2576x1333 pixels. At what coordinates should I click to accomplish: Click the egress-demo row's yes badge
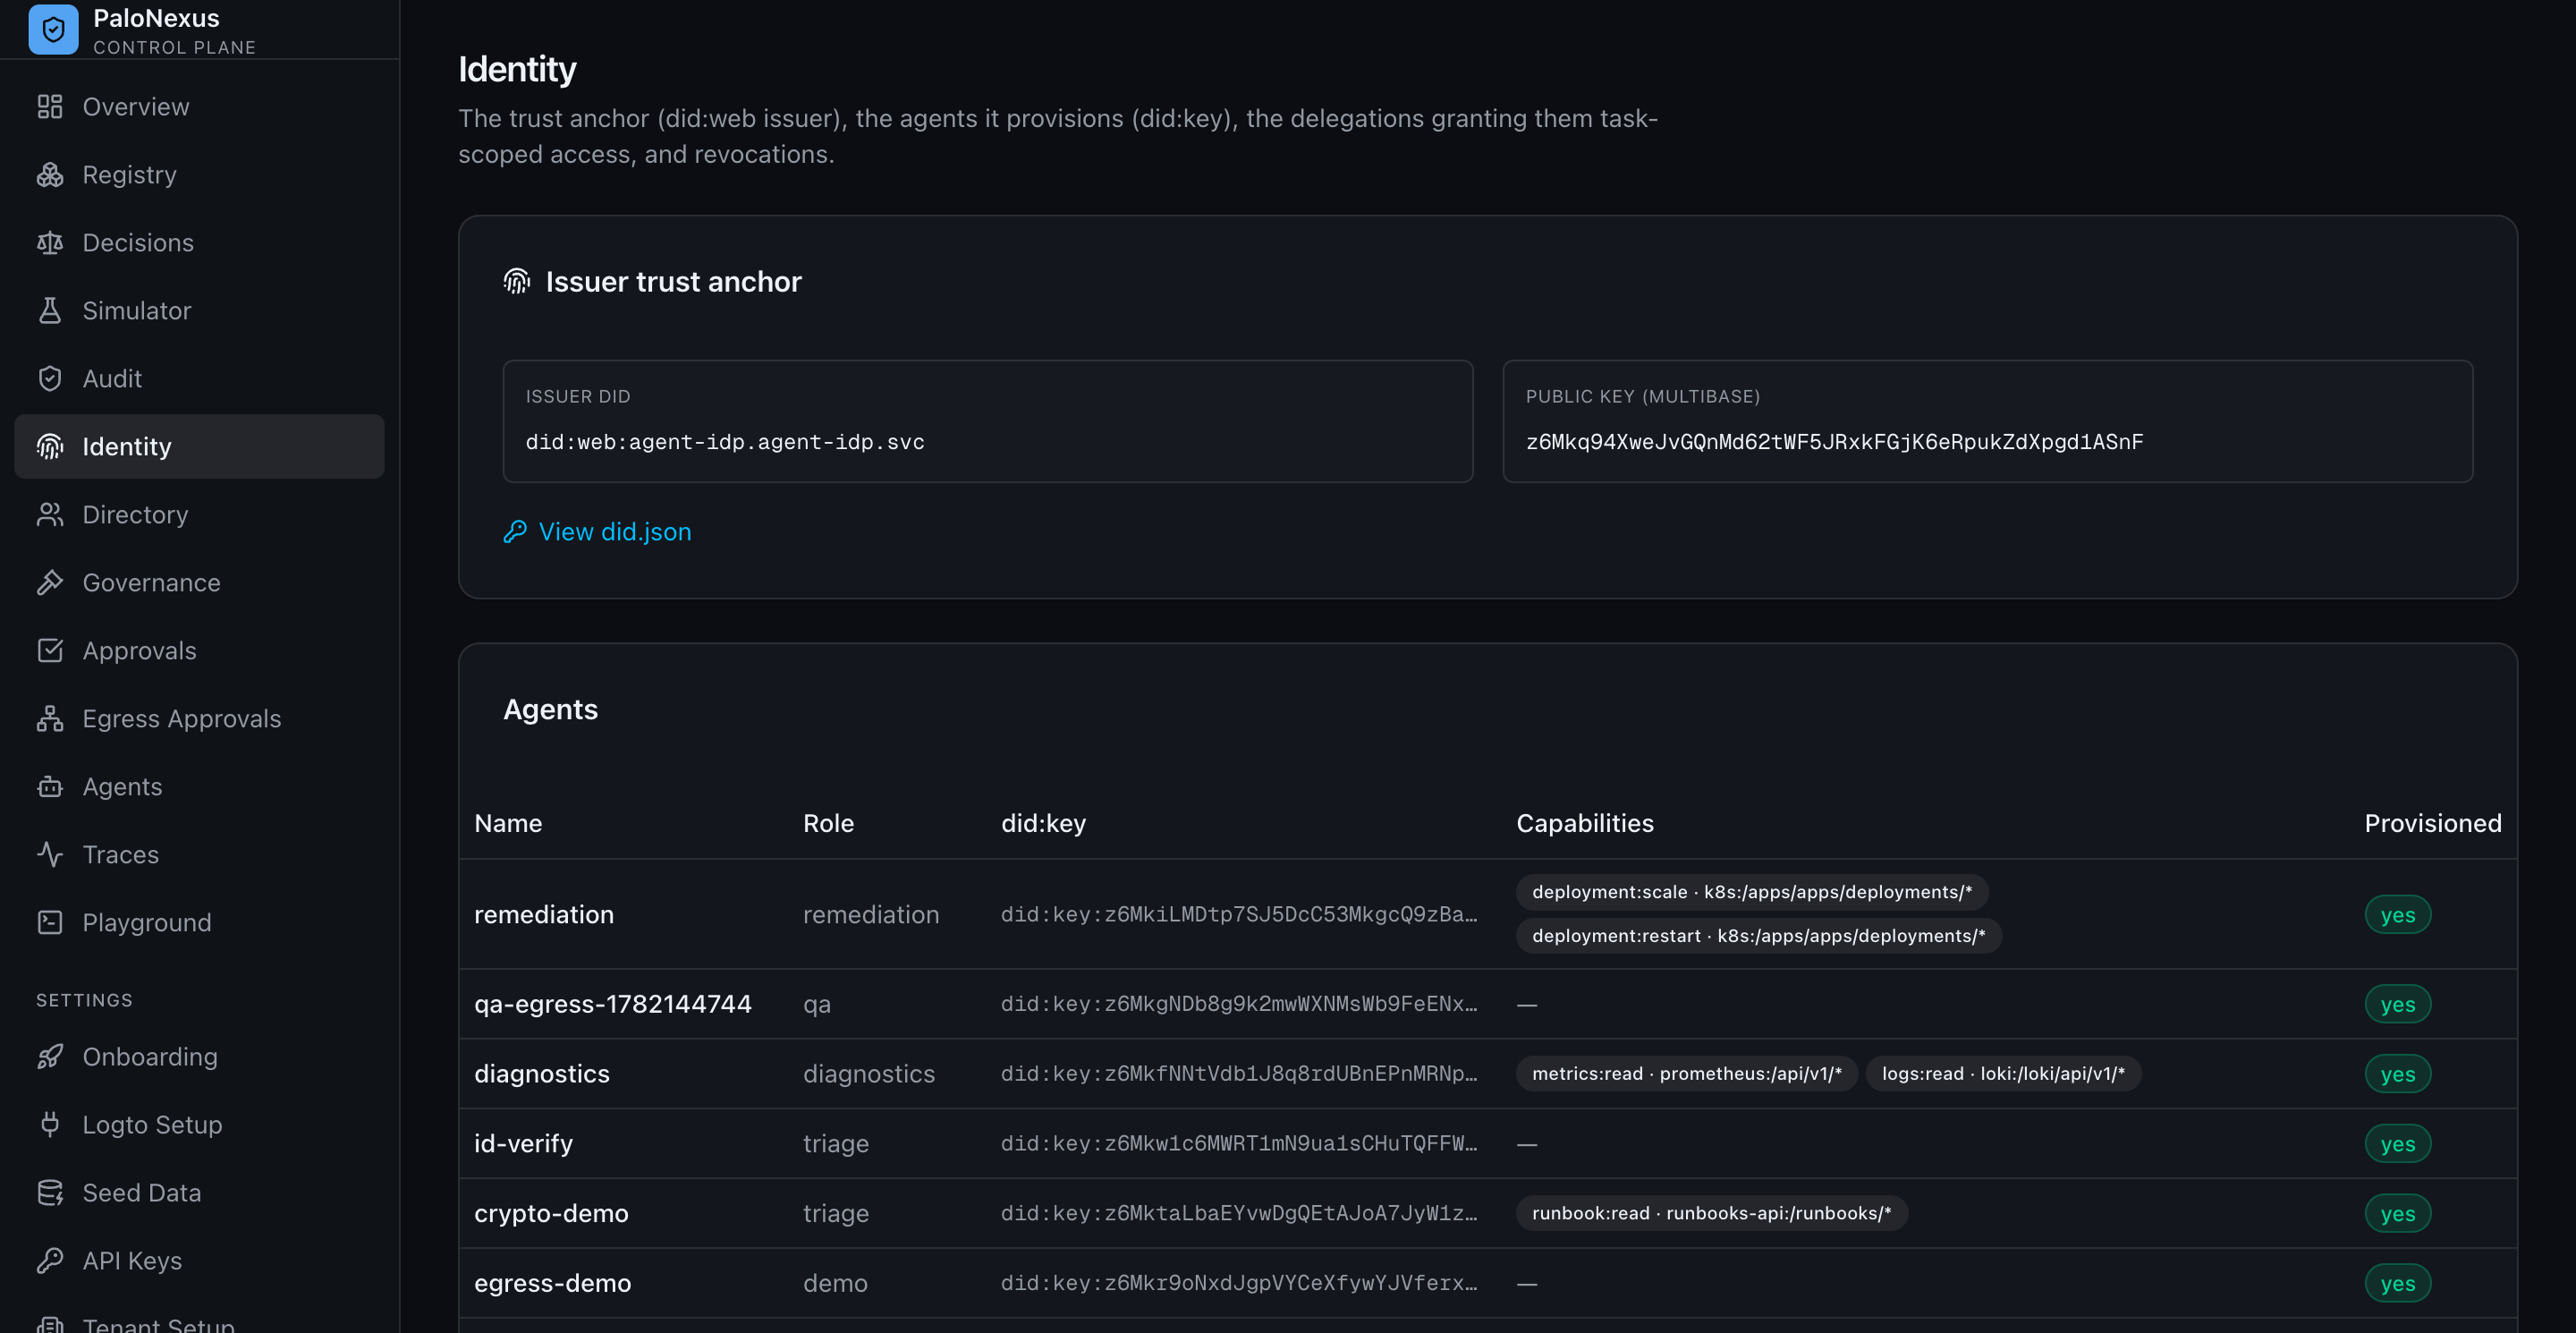2397,1284
